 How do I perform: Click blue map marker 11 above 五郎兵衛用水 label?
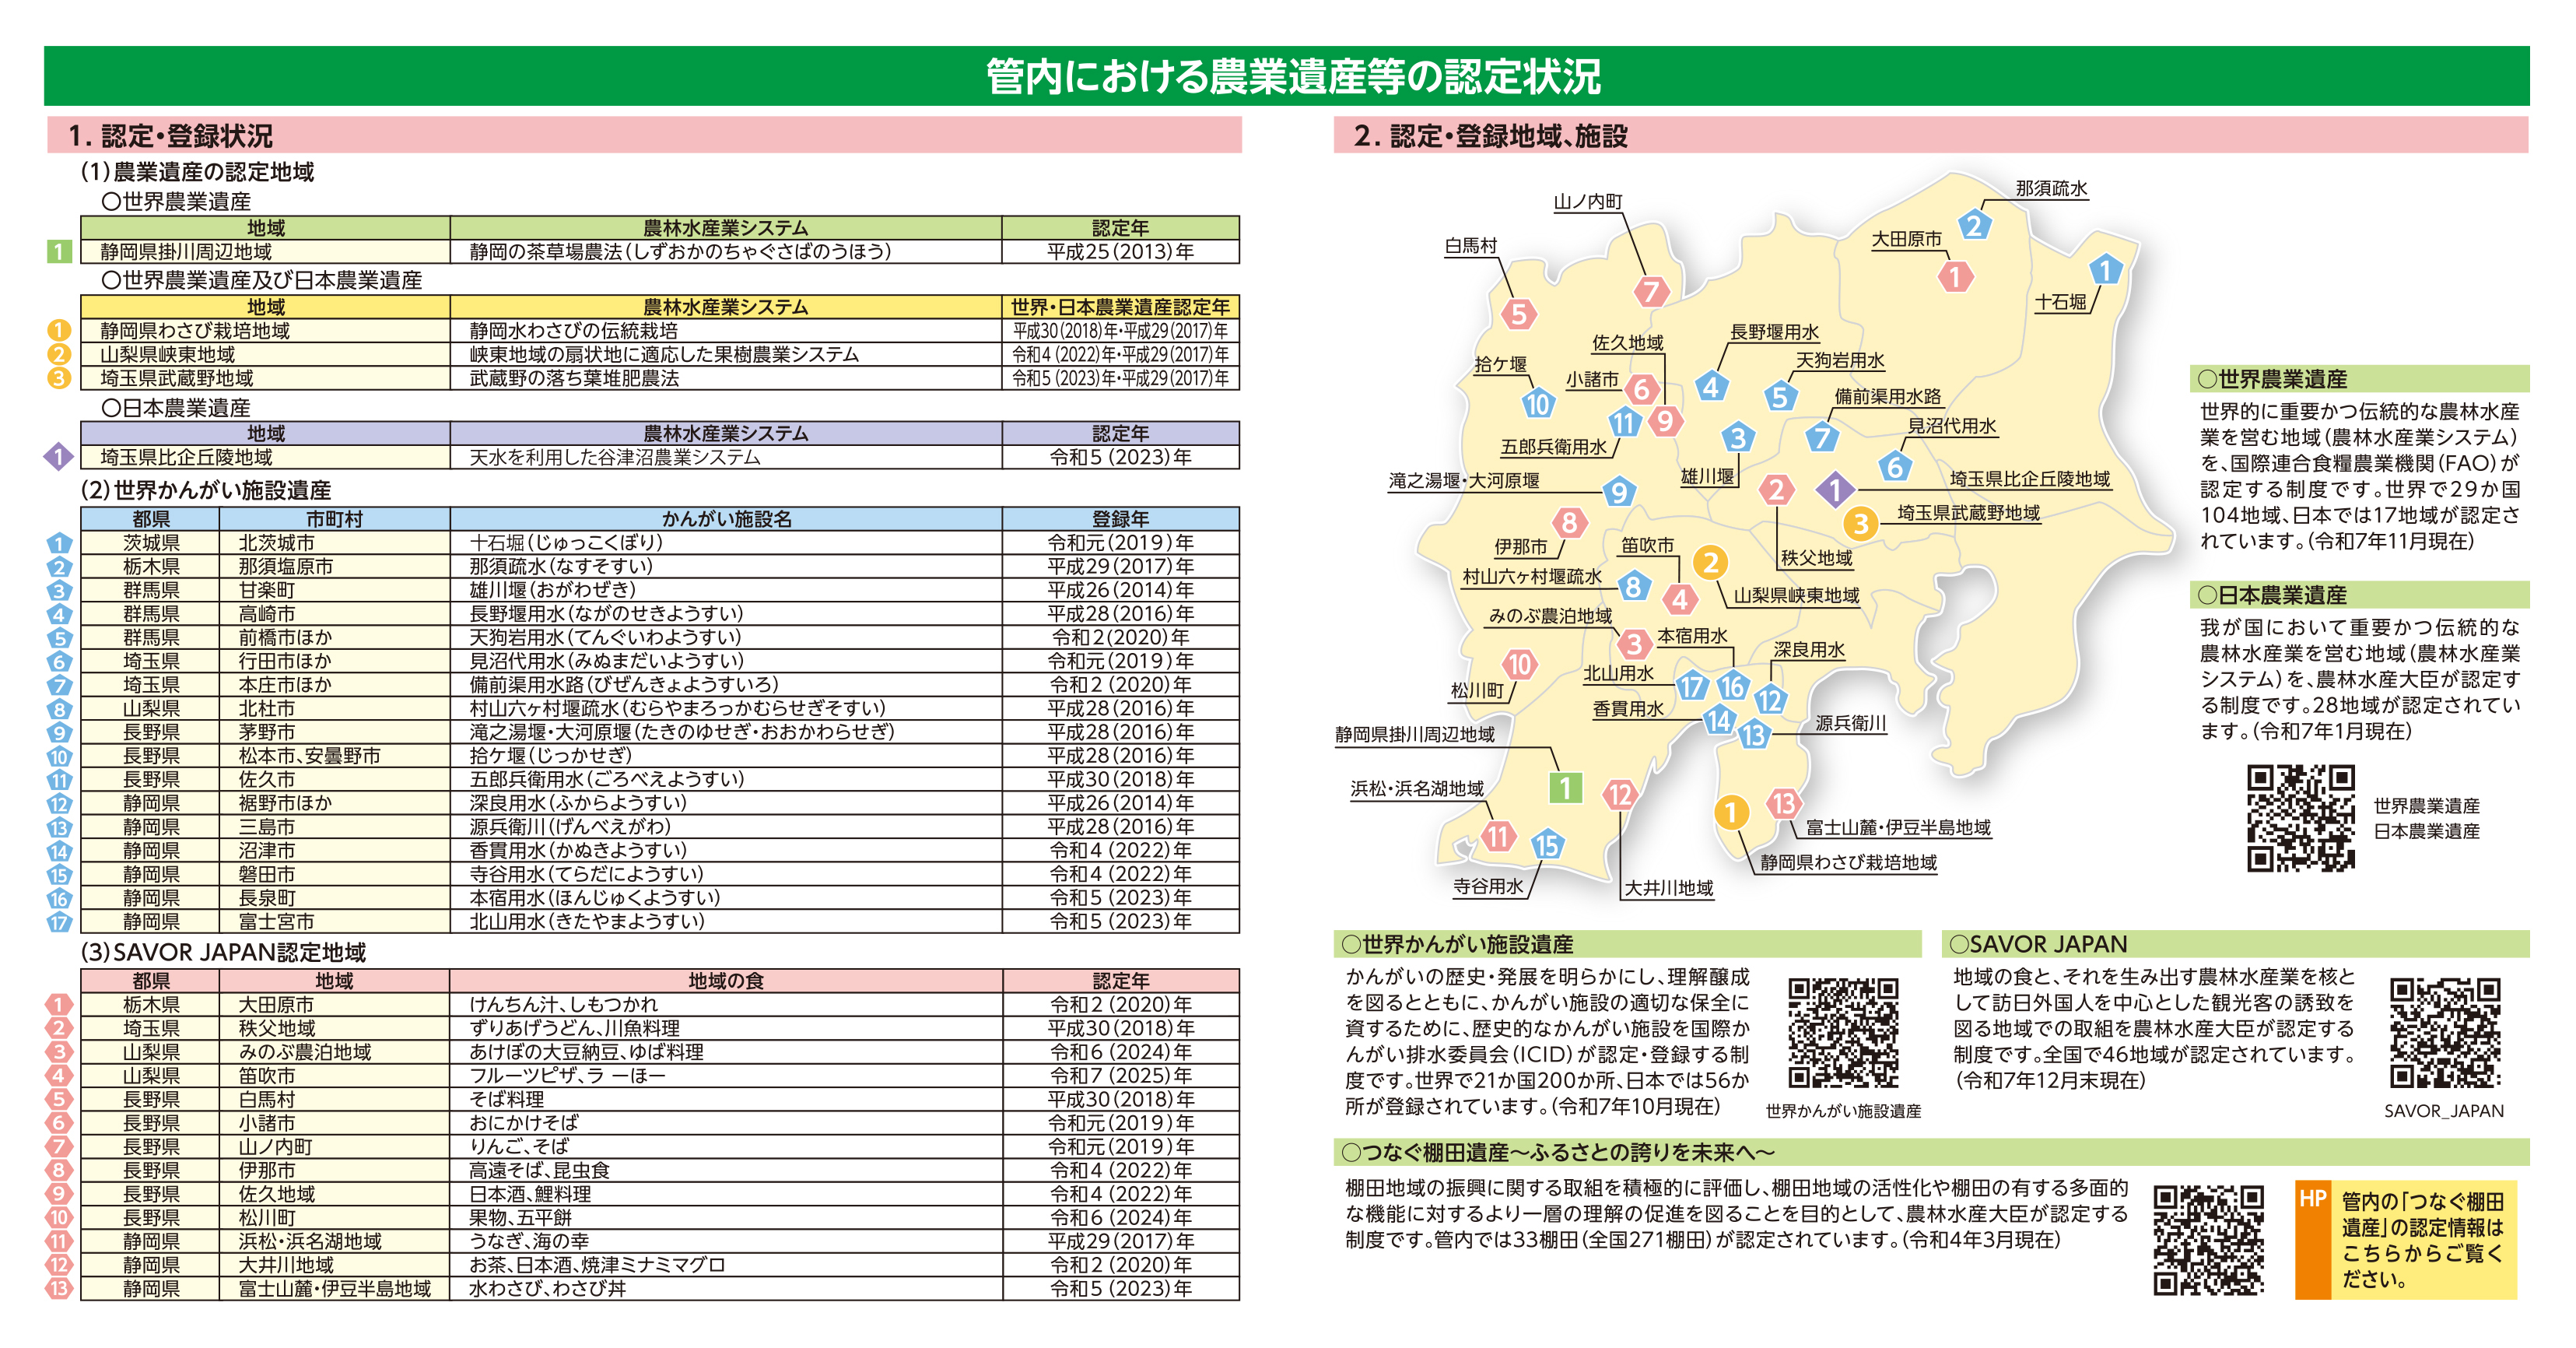pos(1625,422)
